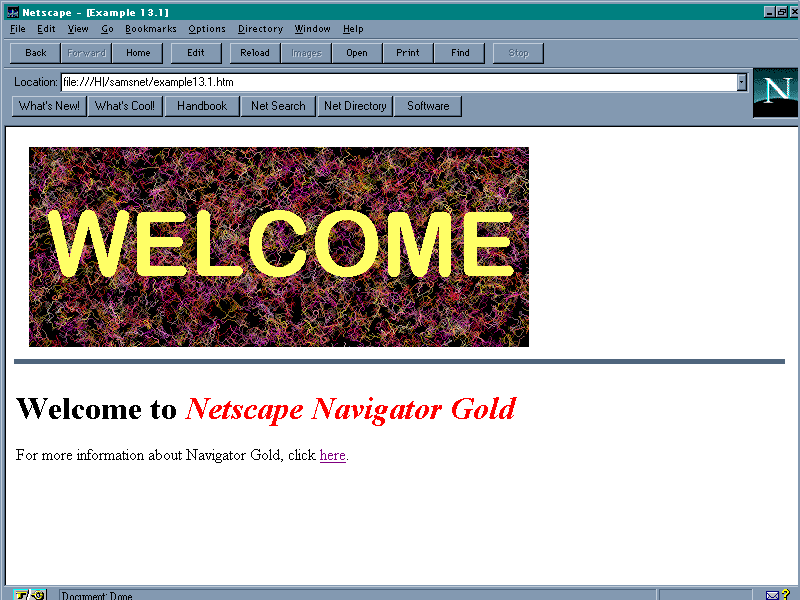Click the Netscape N logo icon
The height and width of the screenshot is (600, 800).
click(x=775, y=93)
